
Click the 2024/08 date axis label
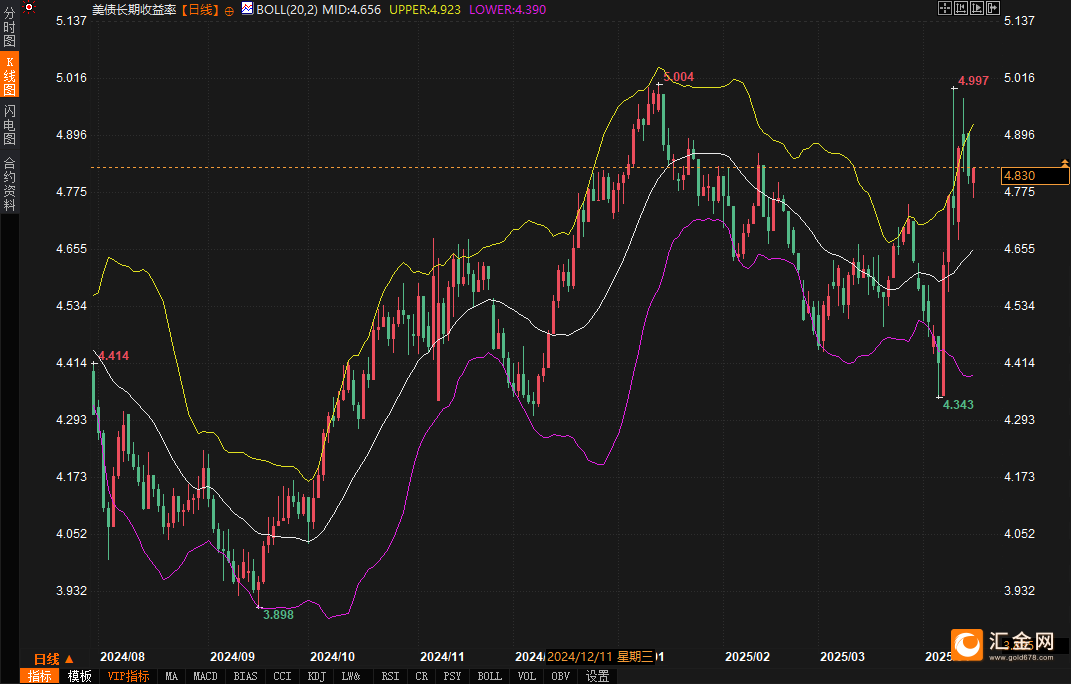[x=122, y=657]
